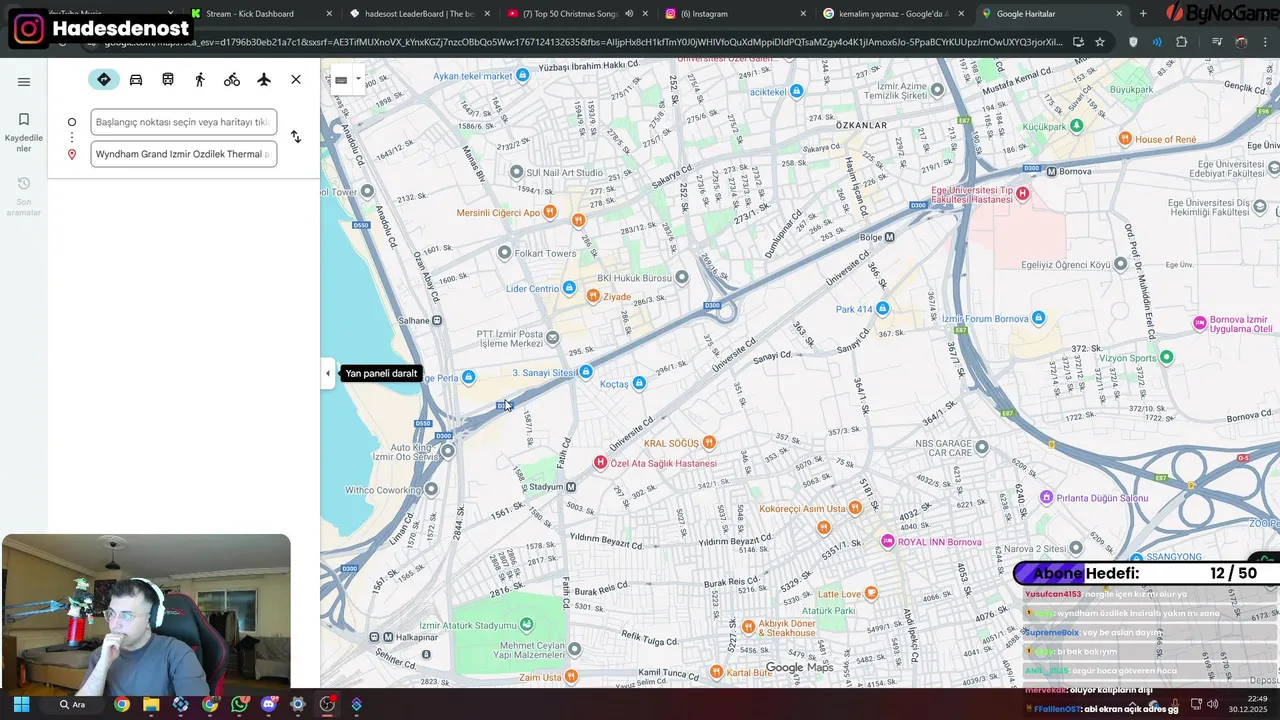
Task: Select Vizyon Sports marker
Action: [1166, 357]
